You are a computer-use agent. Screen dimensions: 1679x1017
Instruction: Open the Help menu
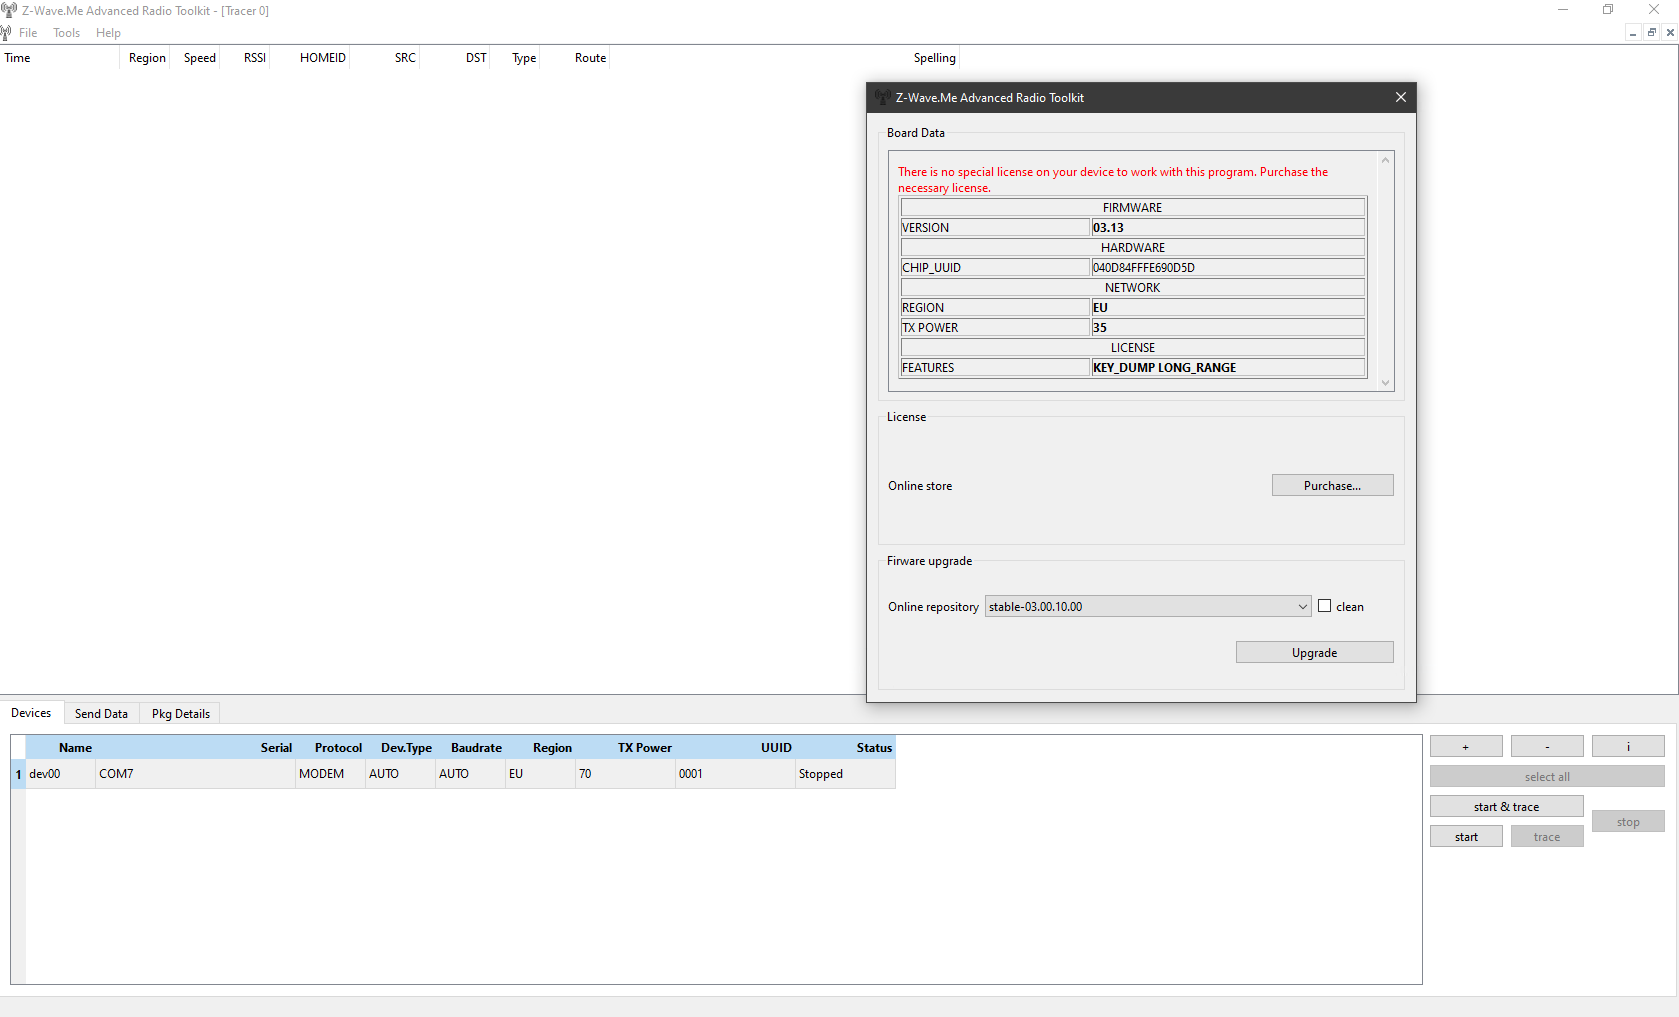(x=108, y=33)
